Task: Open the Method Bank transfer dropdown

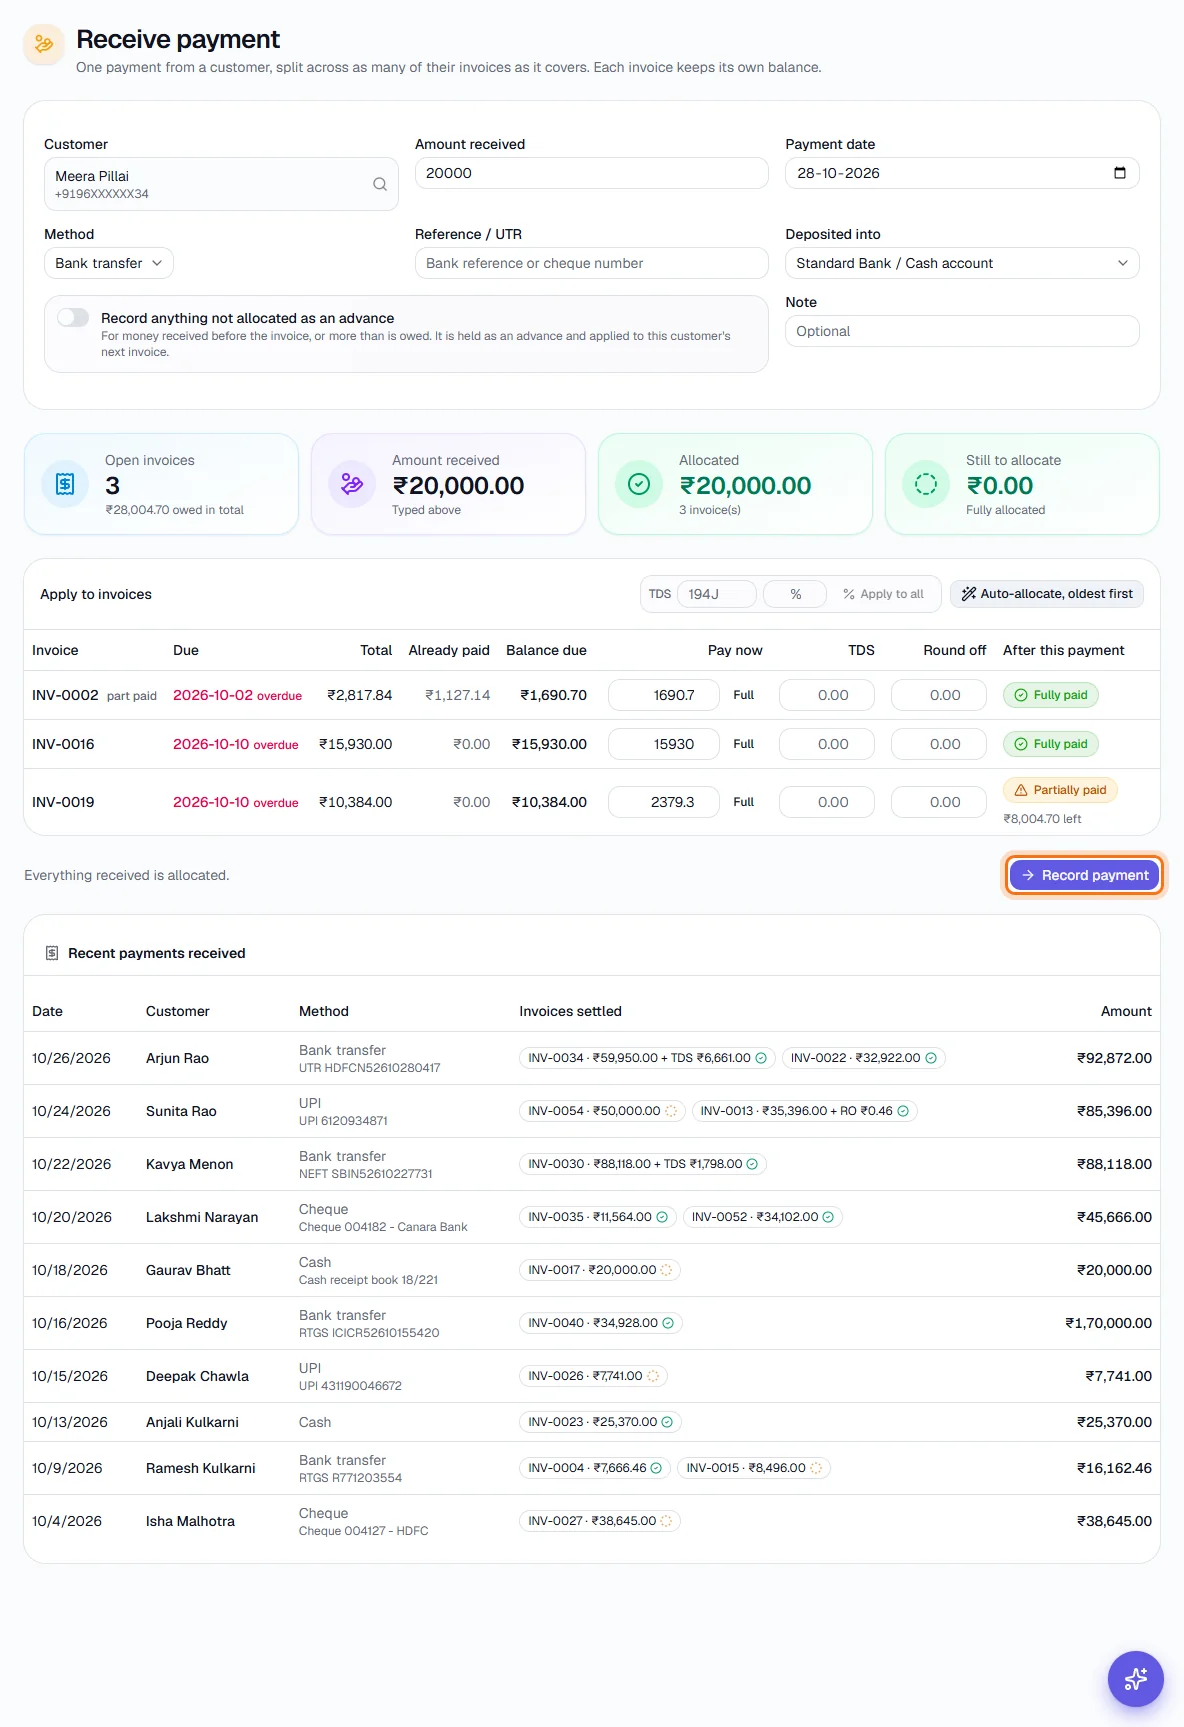Action: coord(109,263)
